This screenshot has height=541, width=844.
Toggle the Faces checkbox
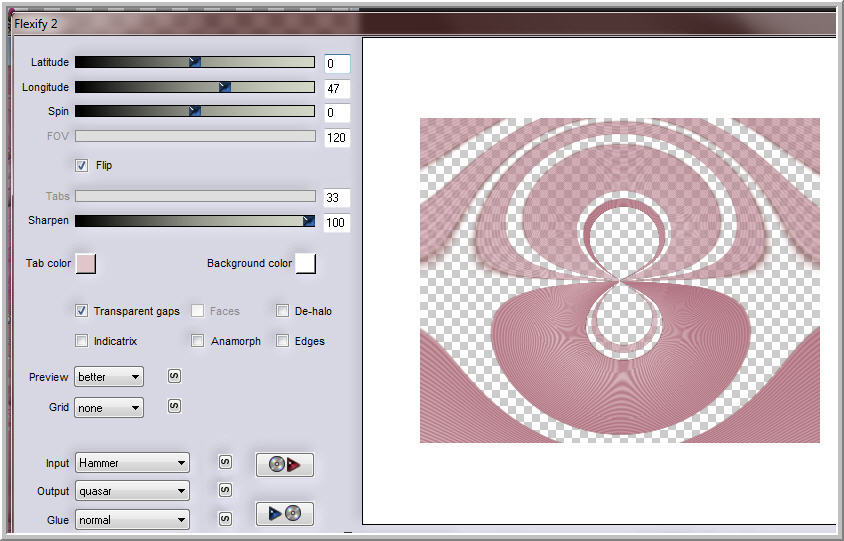198,311
